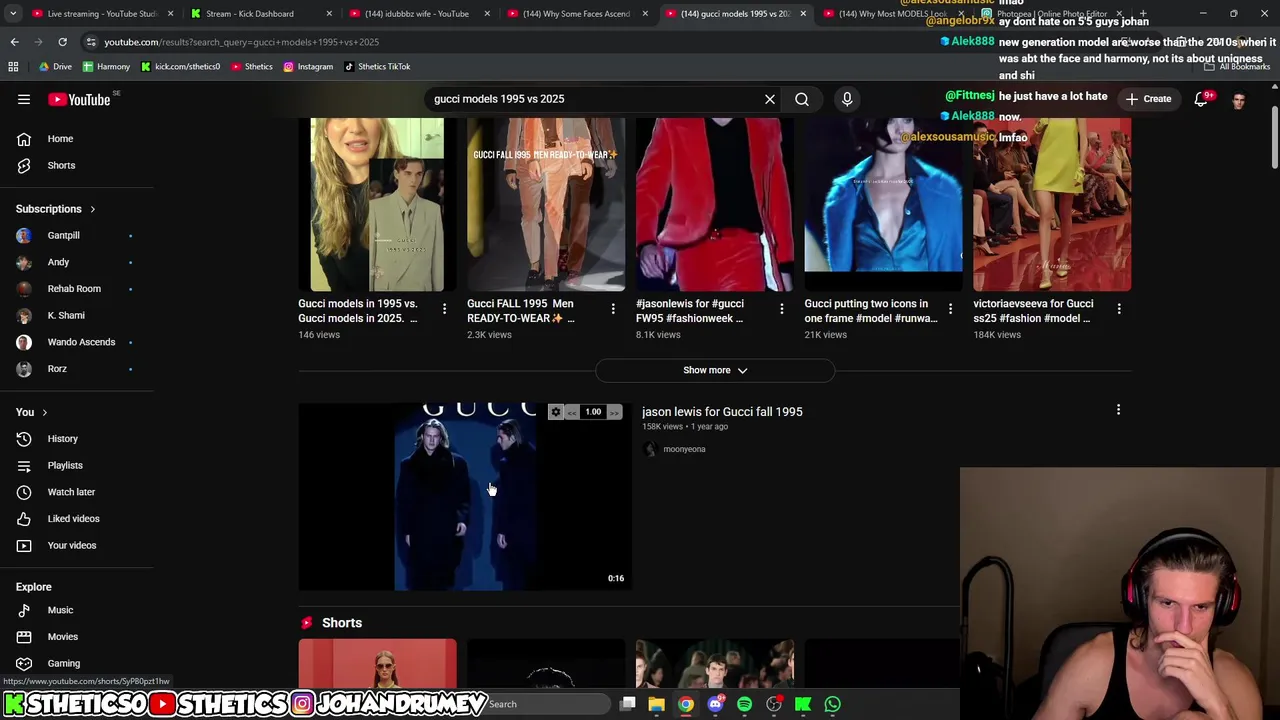This screenshot has height=720, width=1280.
Task: Click '#jasonlewis for #gucci FW95' short title
Action: [x=690, y=311]
